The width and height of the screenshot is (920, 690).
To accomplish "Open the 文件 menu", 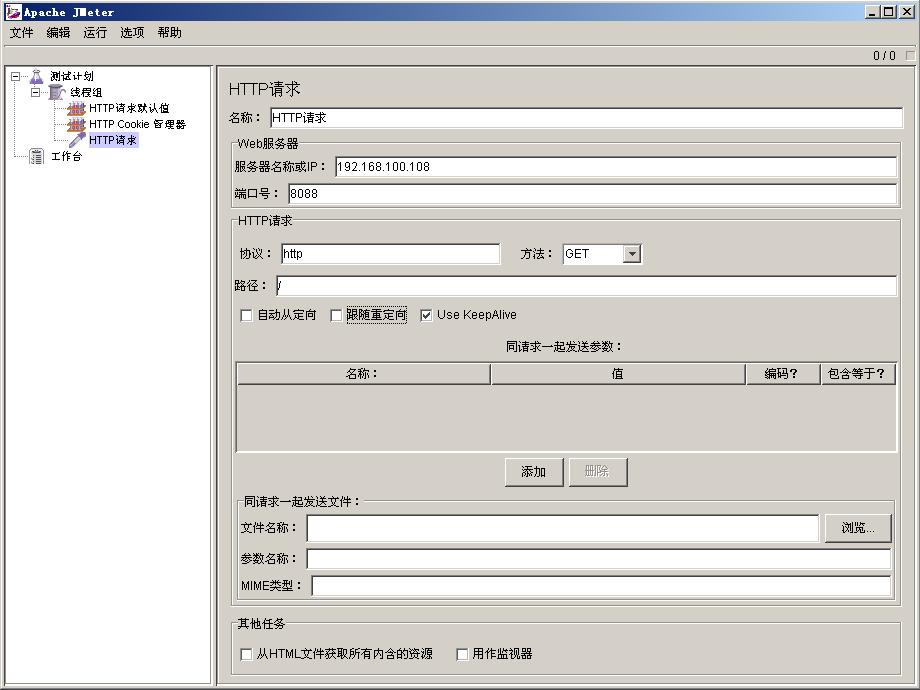I will (21, 33).
